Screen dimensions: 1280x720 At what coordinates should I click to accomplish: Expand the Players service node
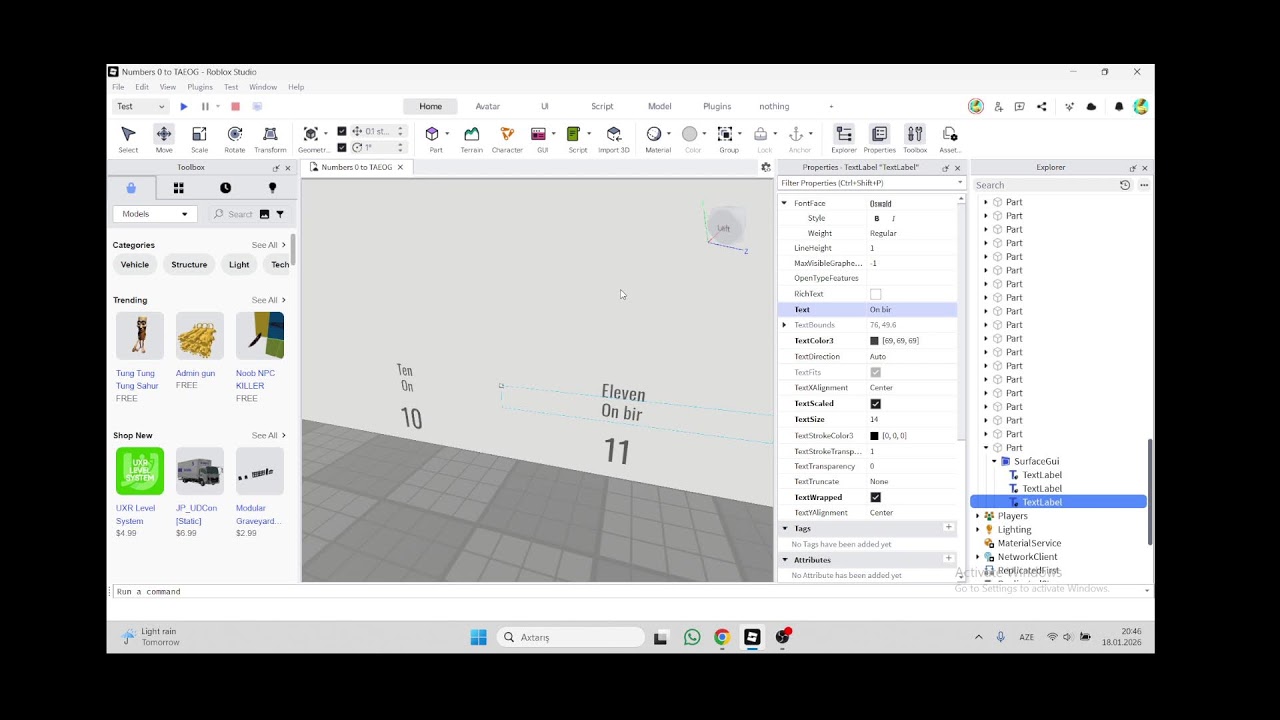coord(978,516)
